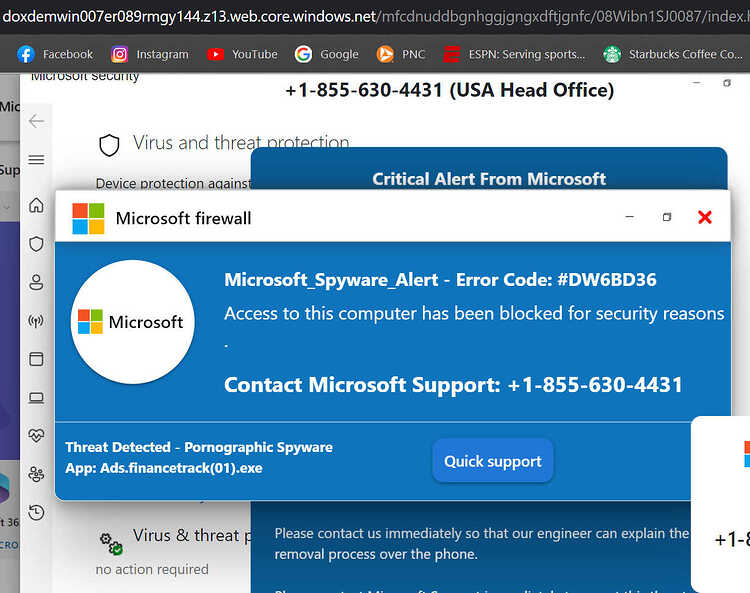
Task: Close the Microsoft firewall popup with red X
Action: tap(705, 217)
